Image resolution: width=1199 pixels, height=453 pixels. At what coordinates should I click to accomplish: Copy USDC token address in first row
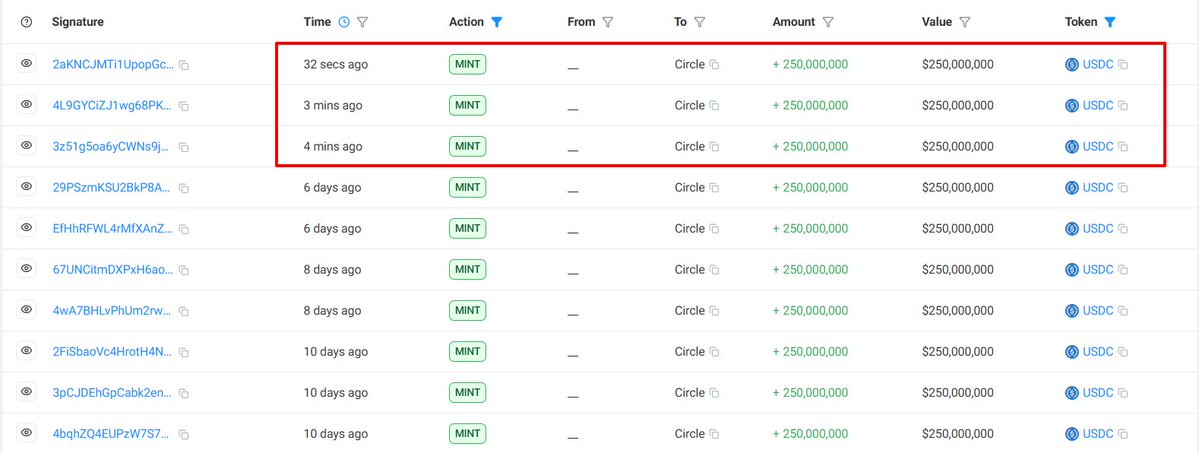(1123, 65)
